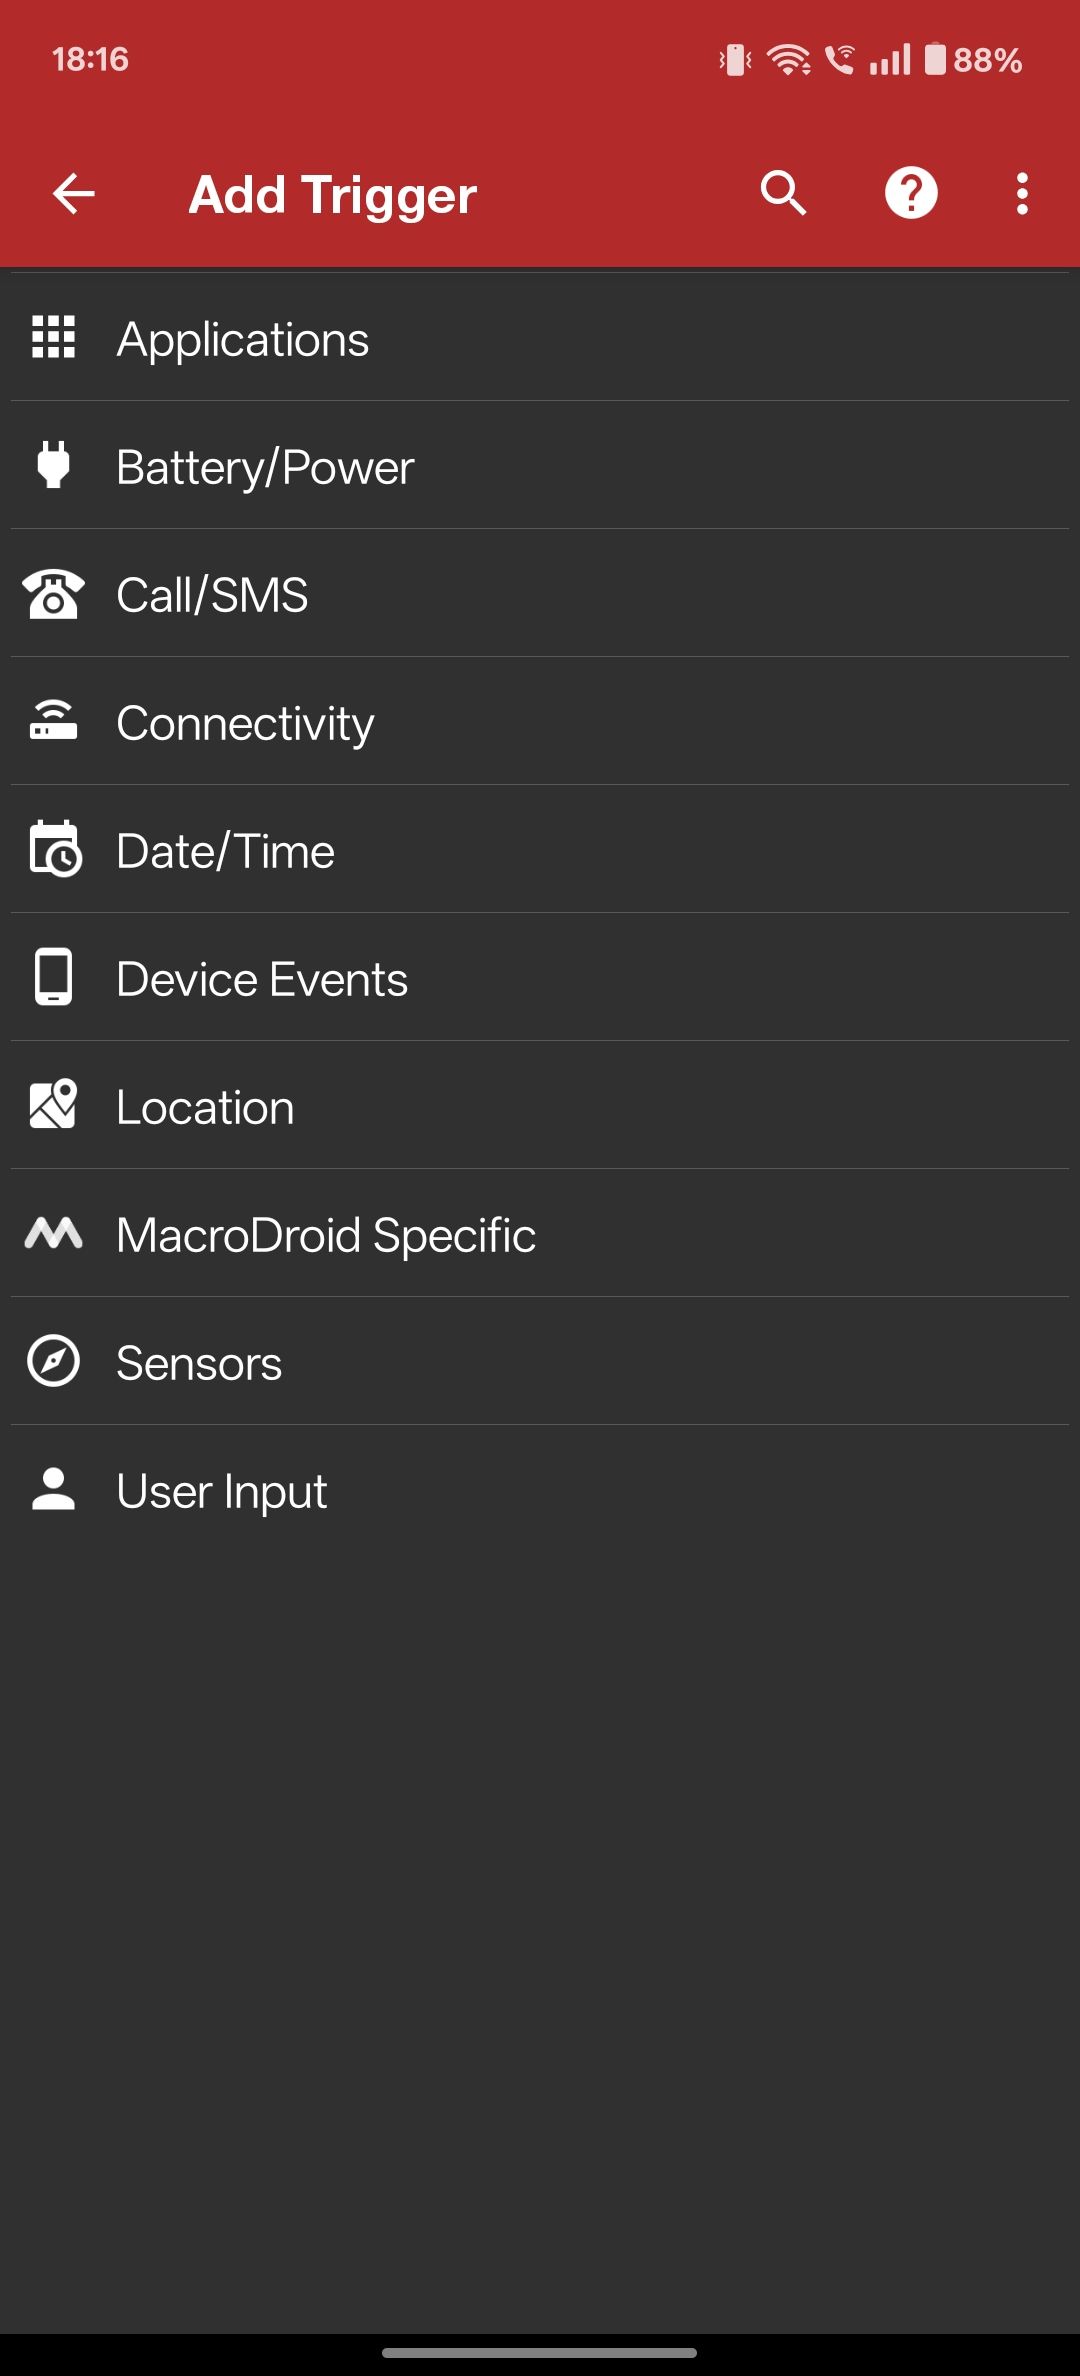
Task: Open the Sensors trigger list
Action: (540, 1361)
